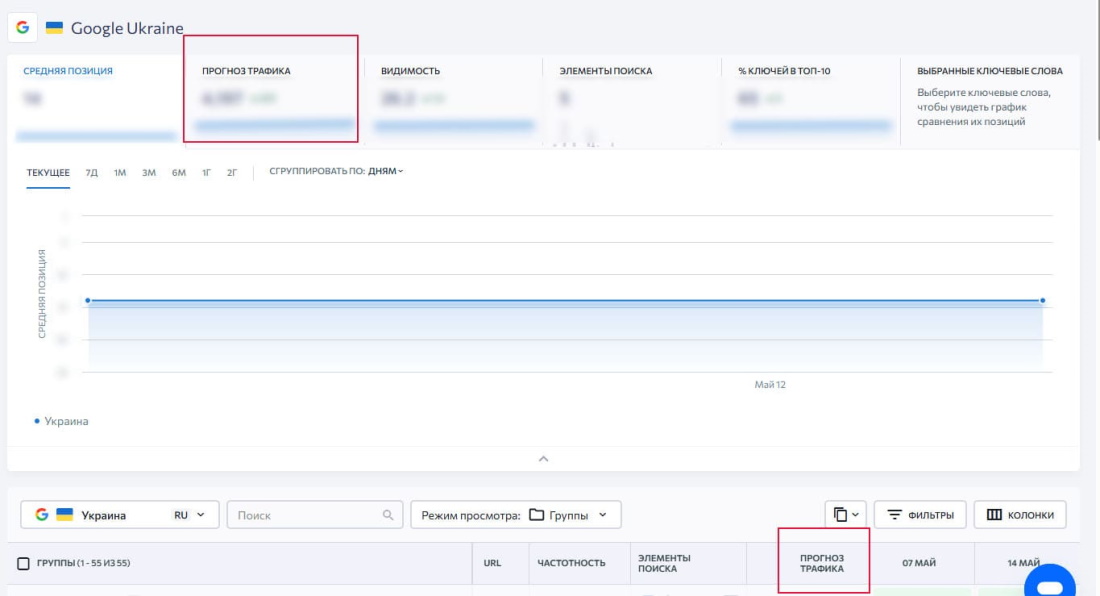Toggle the Группы select-all checkbox

click(x=23, y=563)
